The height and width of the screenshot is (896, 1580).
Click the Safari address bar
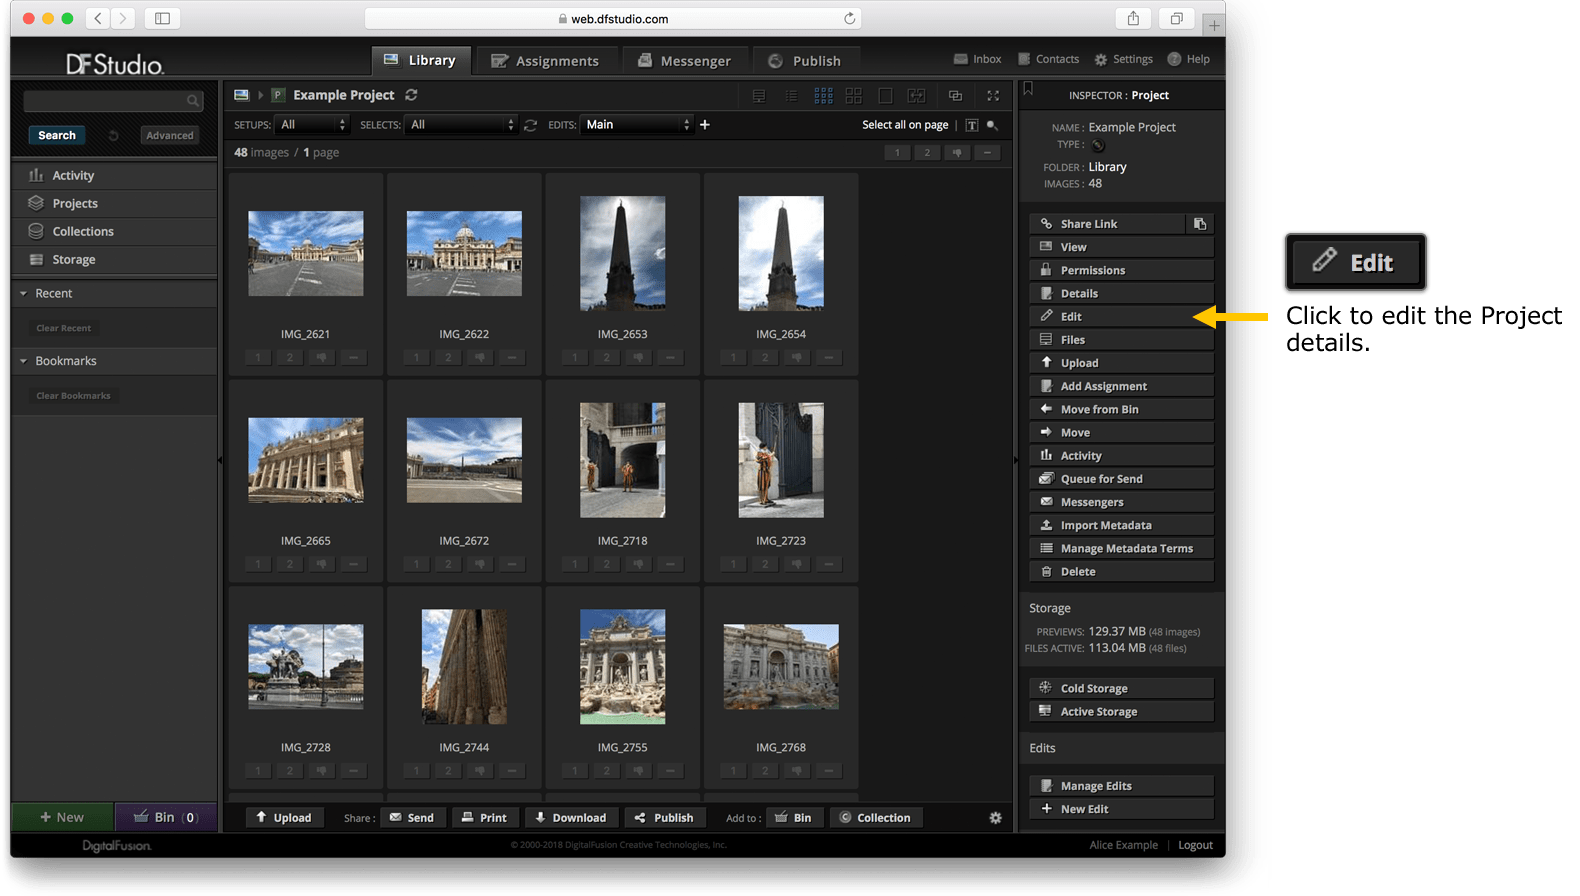[x=613, y=18]
